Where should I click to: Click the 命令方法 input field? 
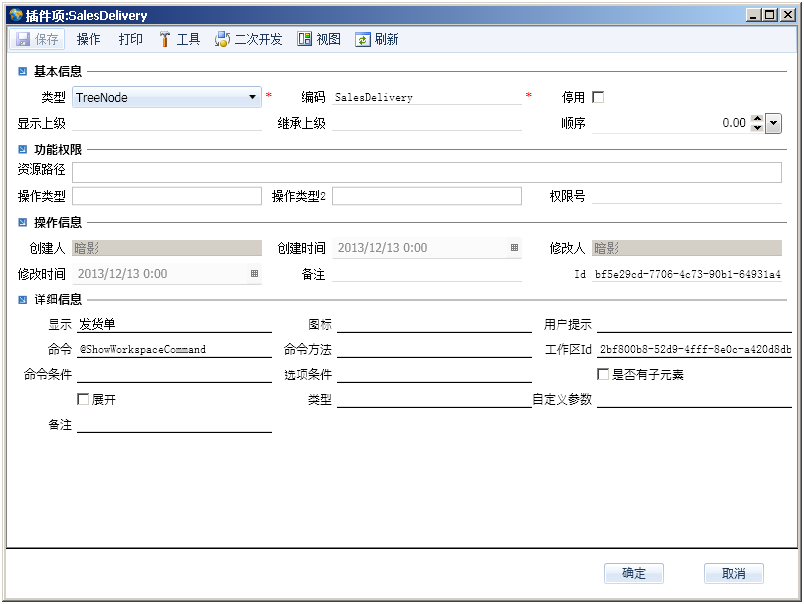point(434,349)
